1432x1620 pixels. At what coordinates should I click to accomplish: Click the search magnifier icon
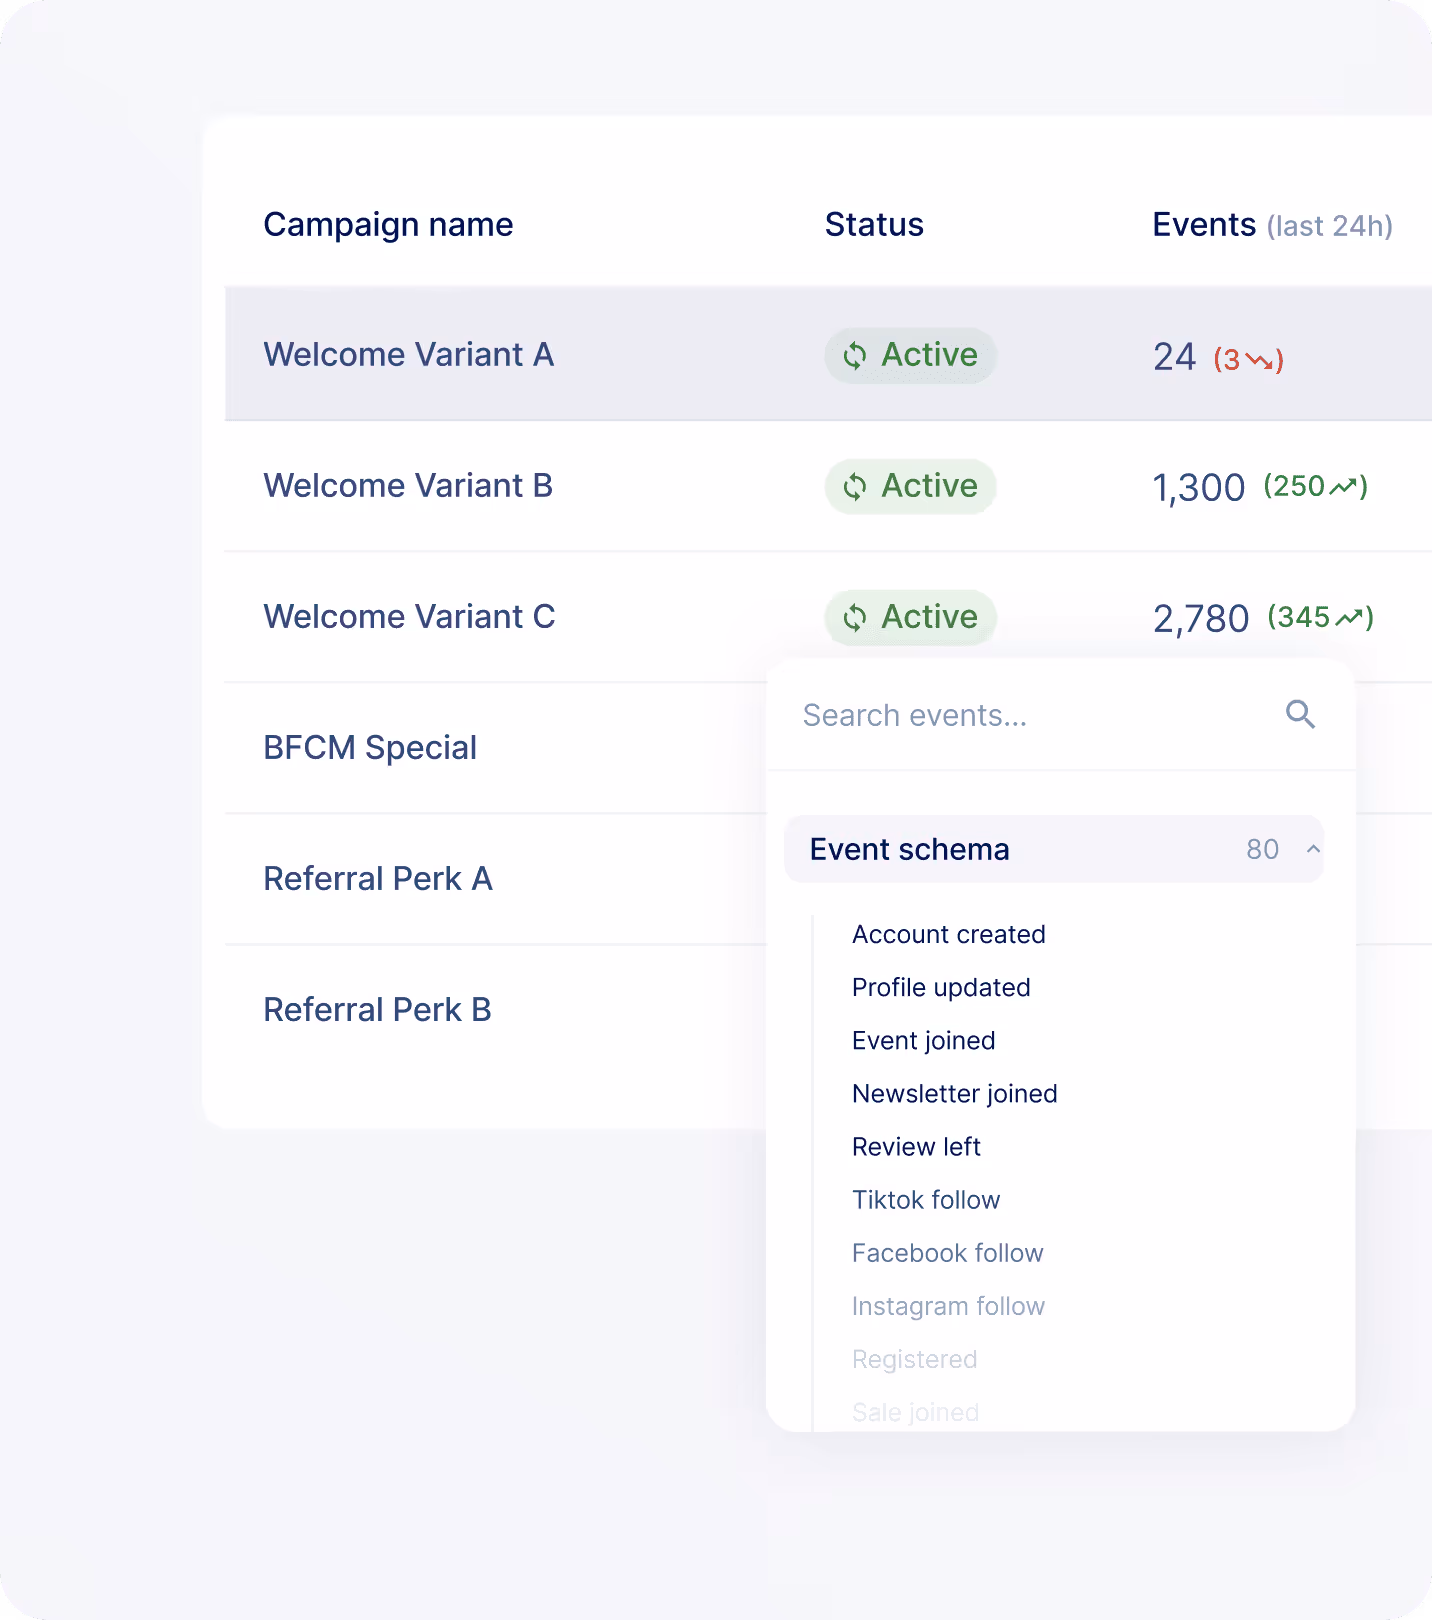pos(1300,714)
